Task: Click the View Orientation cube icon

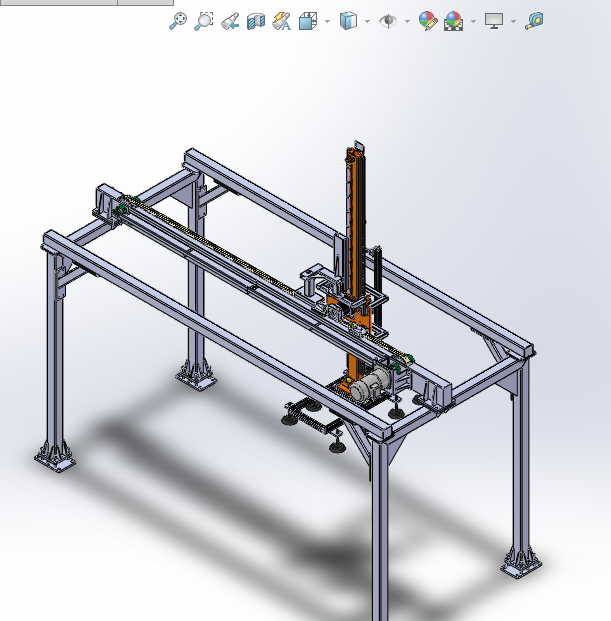Action: coord(308,21)
